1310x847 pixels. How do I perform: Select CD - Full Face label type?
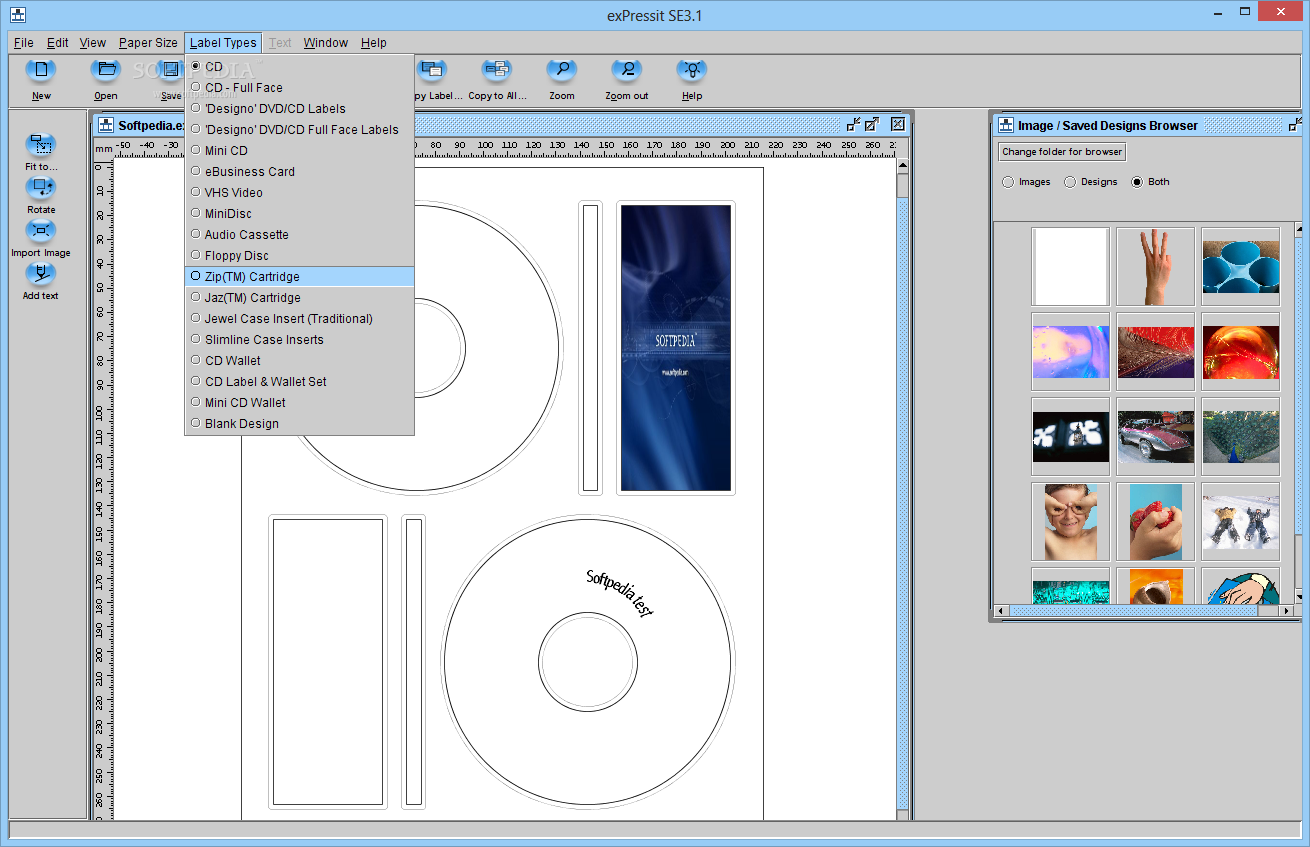pyautogui.click(x=299, y=88)
